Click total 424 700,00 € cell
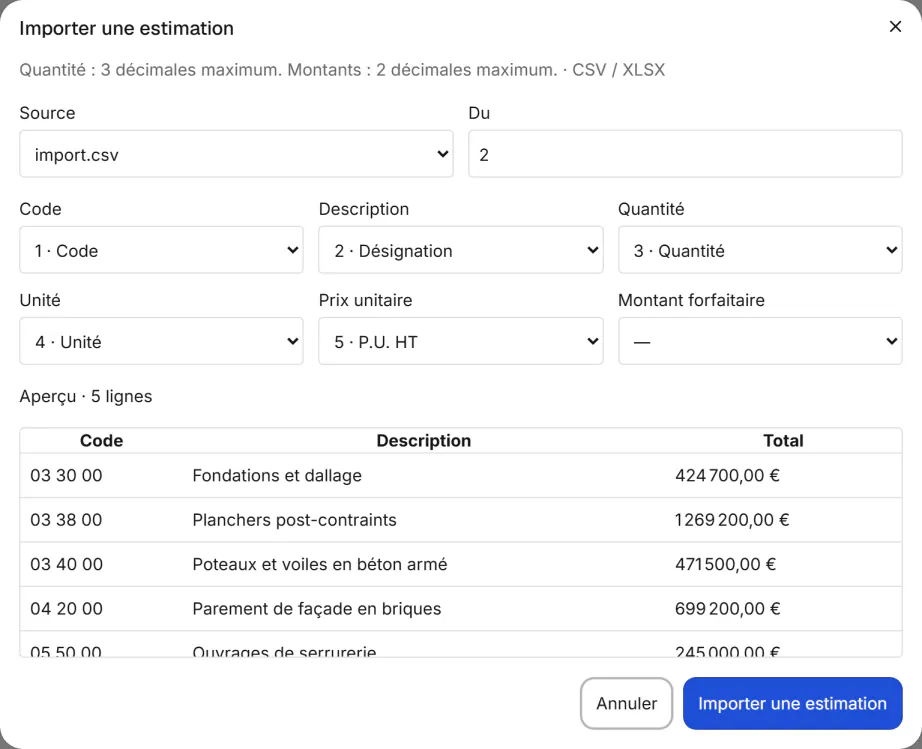Viewport: 922px width, 749px height. coord(727,475)
